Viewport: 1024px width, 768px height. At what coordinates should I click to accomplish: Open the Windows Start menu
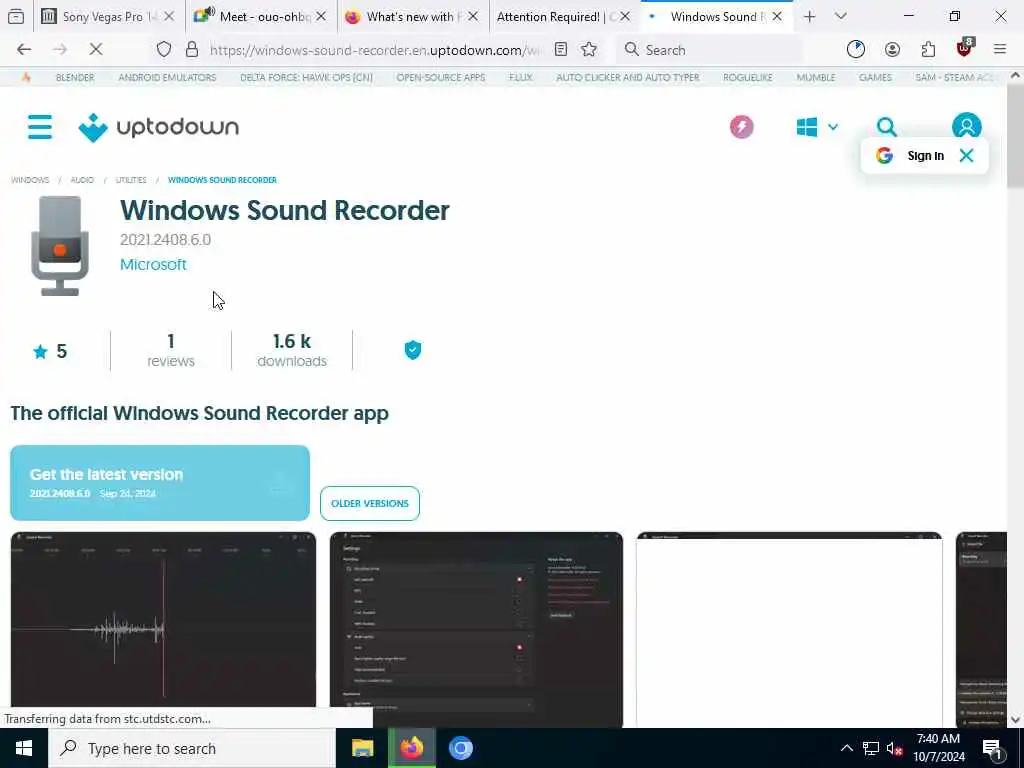24,748
